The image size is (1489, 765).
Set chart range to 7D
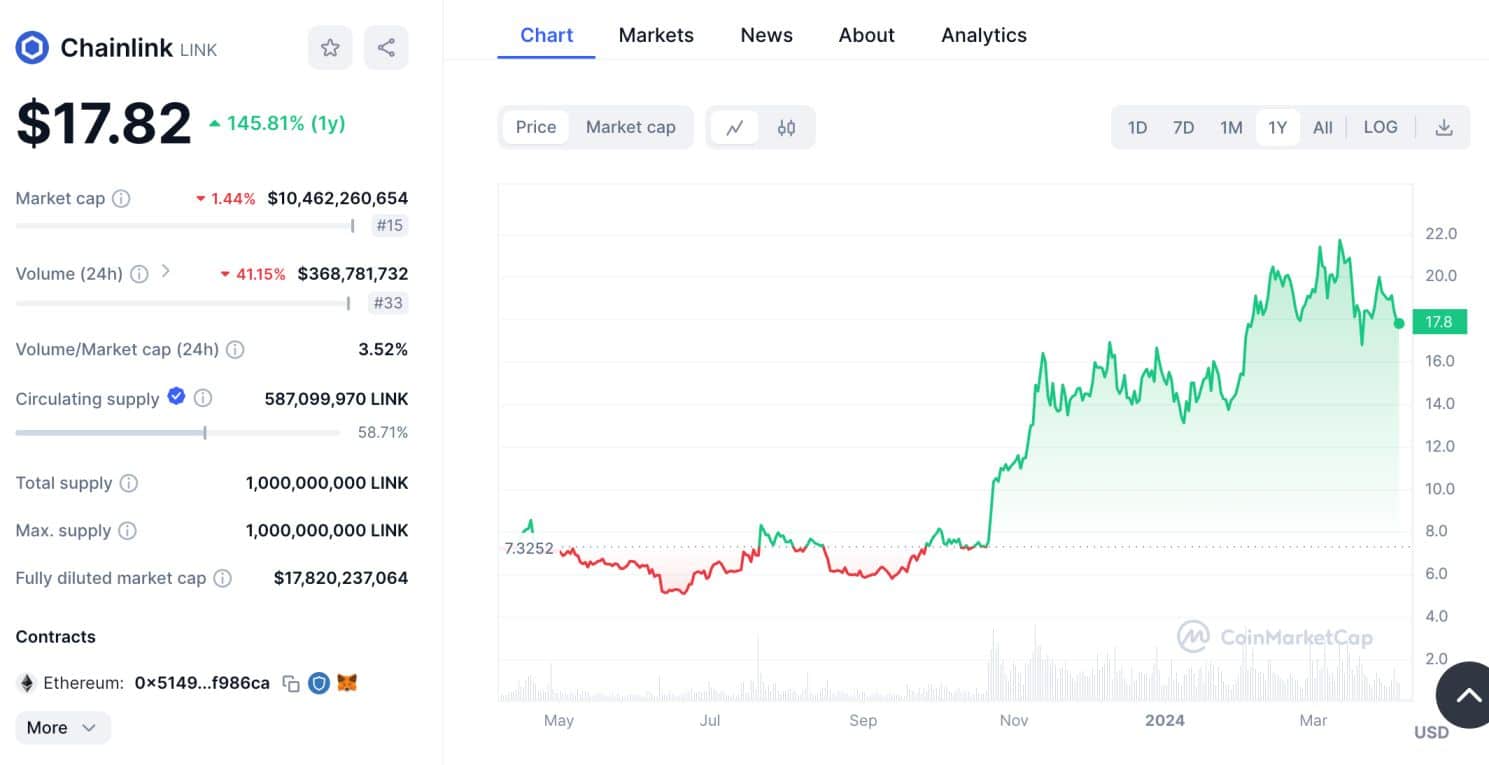[1183, 127]
